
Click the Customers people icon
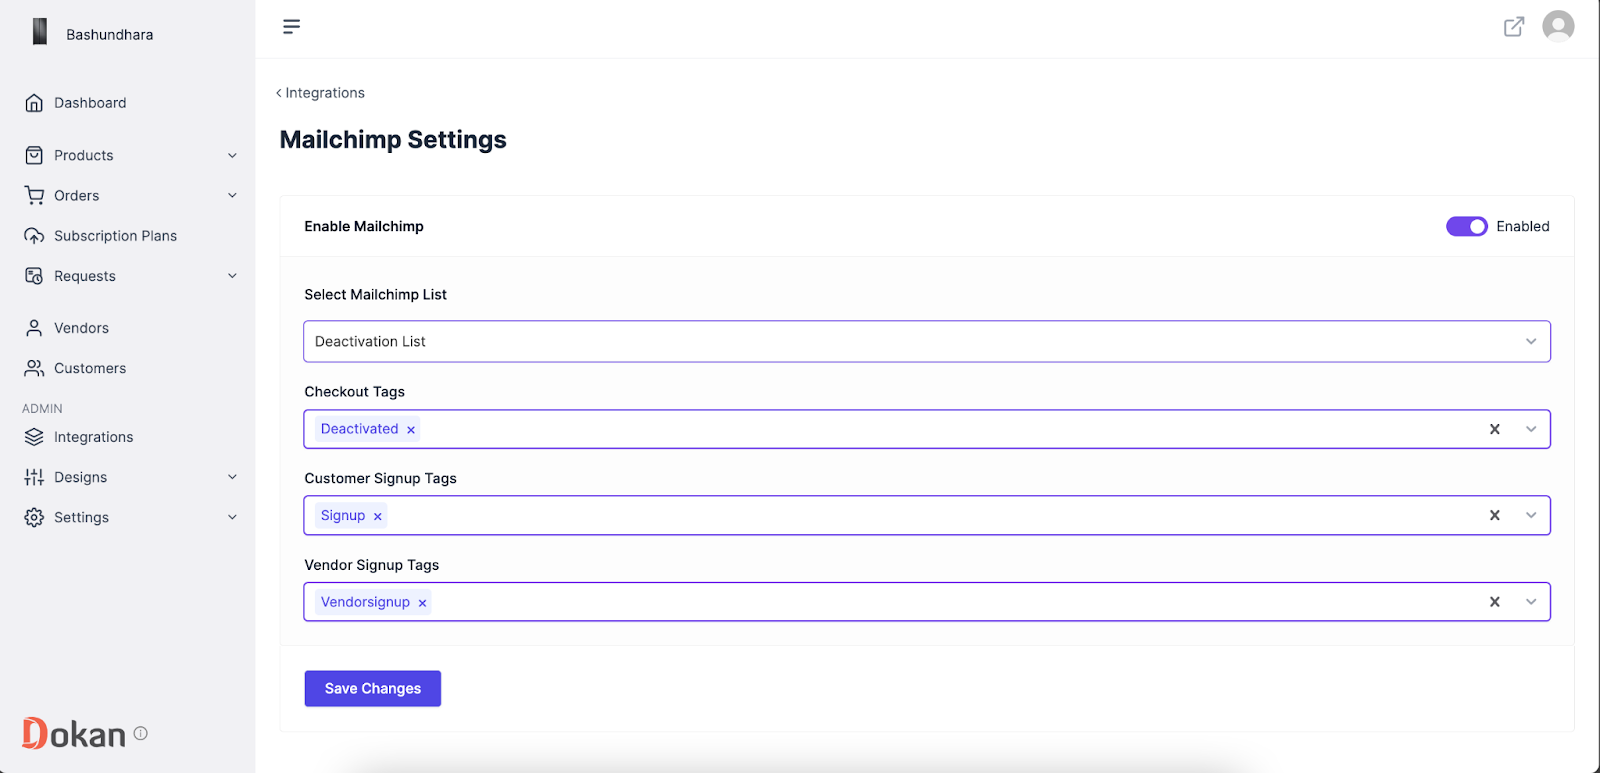click(x=34, y=368)
